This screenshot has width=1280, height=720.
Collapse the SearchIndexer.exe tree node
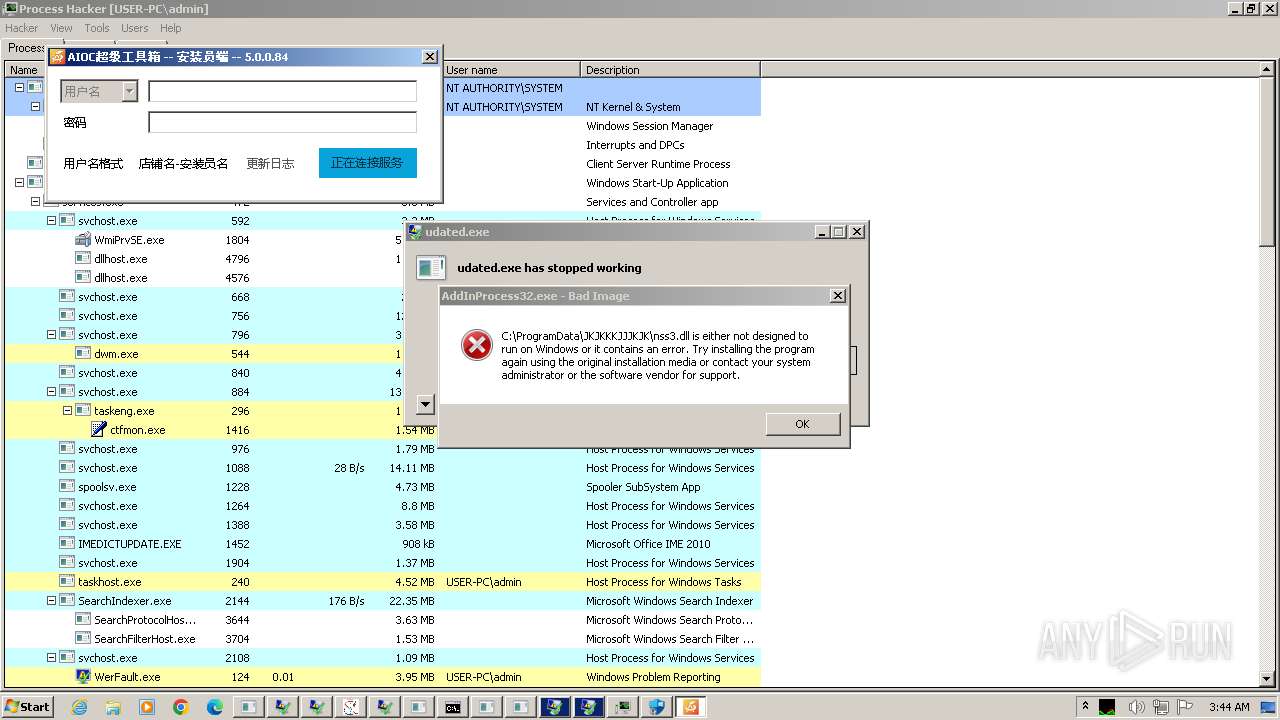click(51, 601)
